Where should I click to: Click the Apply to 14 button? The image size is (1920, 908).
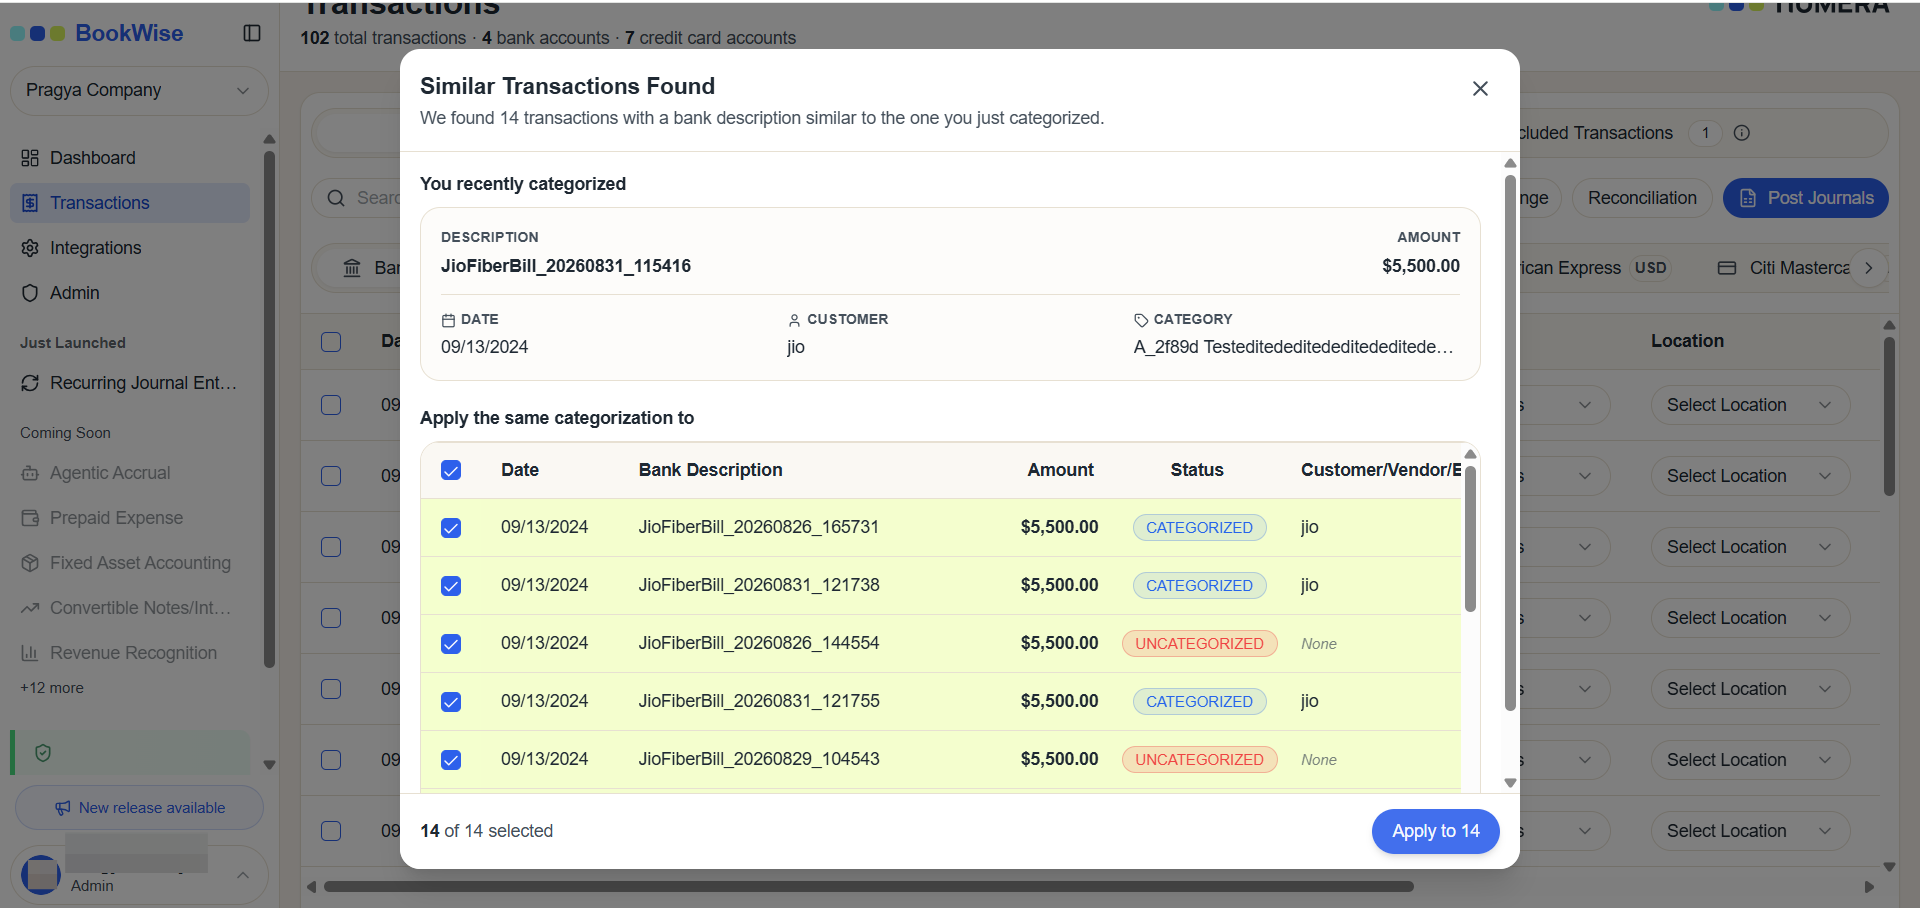tap(1435, 831)
